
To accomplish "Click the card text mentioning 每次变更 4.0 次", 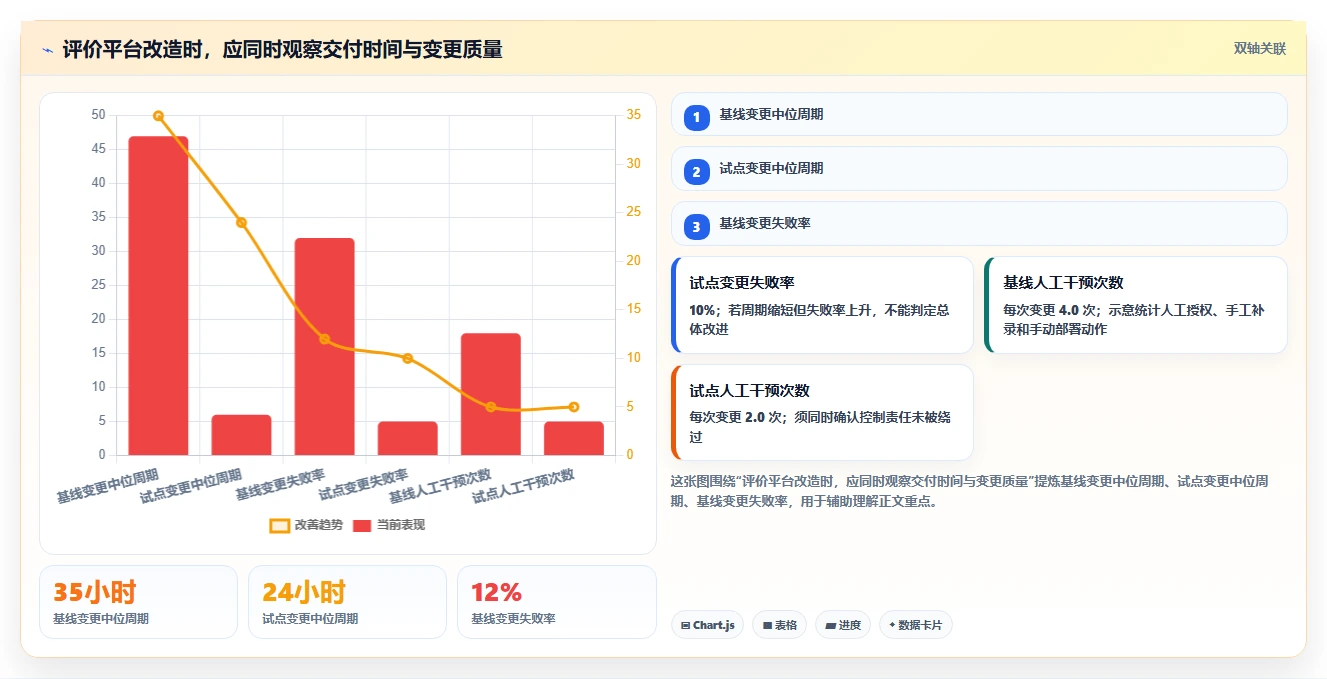I will click(1134, 320).
